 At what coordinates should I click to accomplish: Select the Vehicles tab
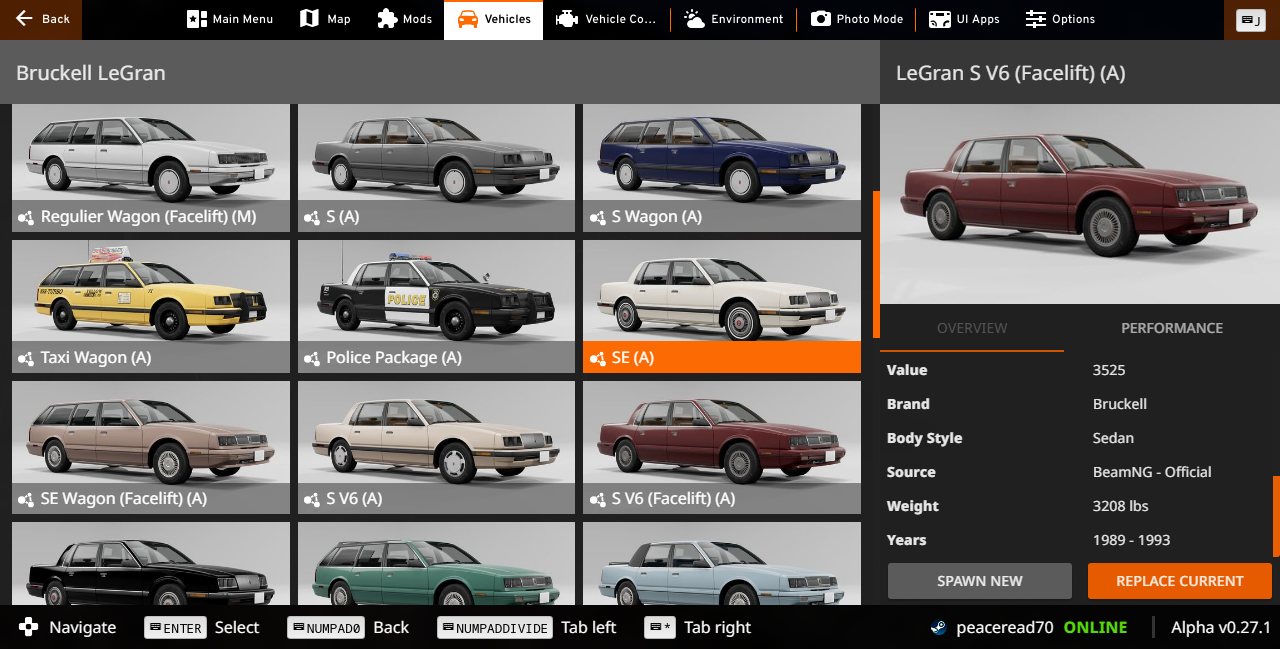click(x=494, y=19)
